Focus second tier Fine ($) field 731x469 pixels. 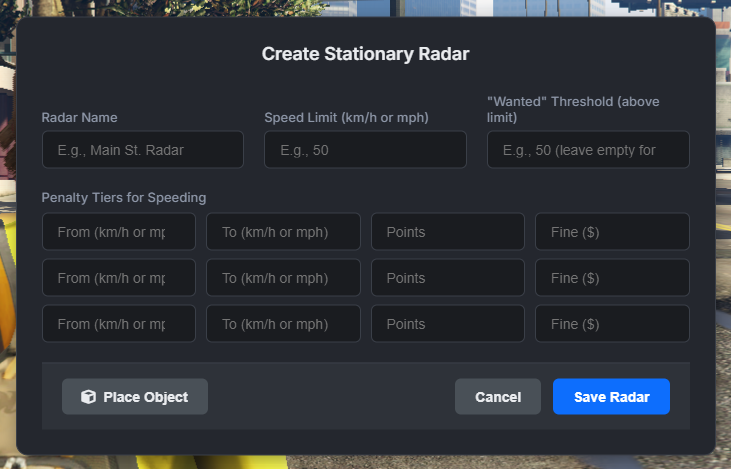[x=612, y=278]
